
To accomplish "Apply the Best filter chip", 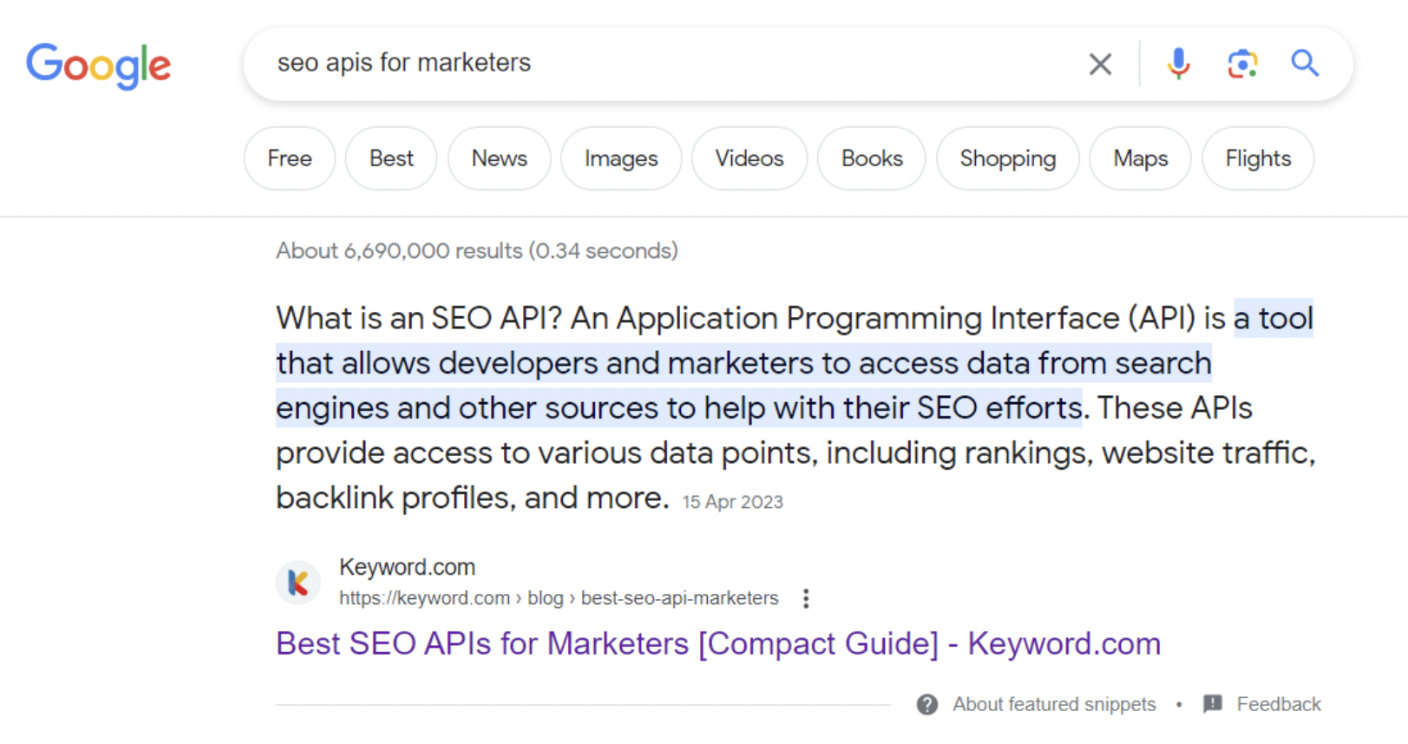I will click(390, 158).
